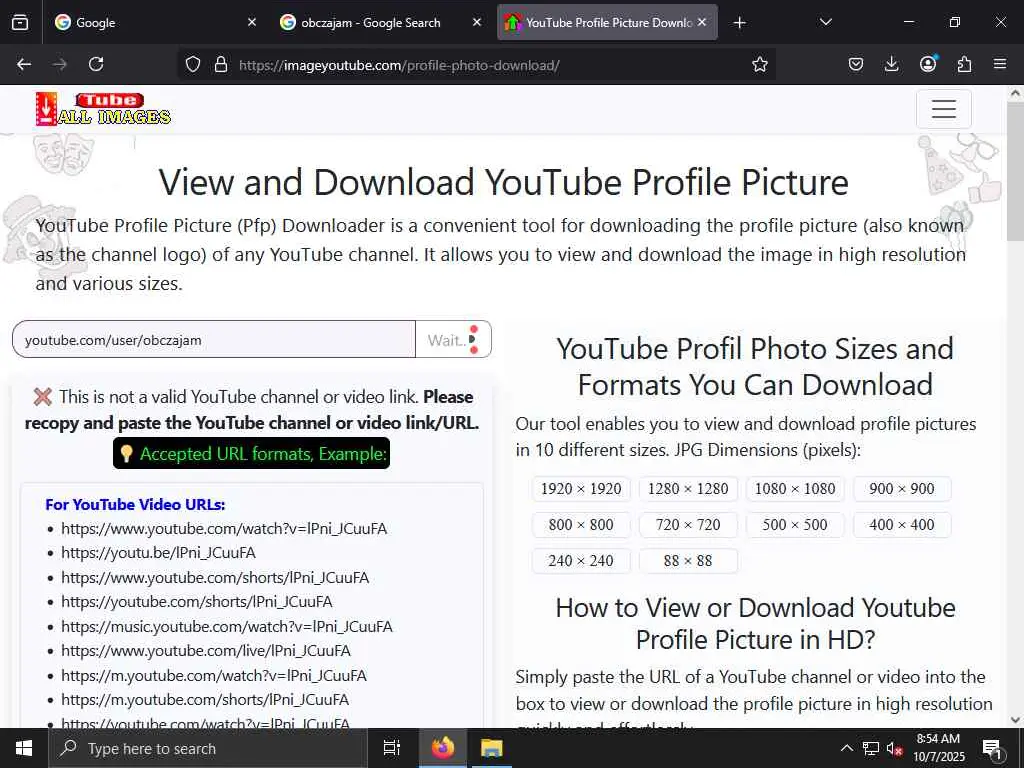Viewport: 1024px width, 768px height.
Task: Open the notification center icon
Action: pyautogui.click(x=992, y=748)
